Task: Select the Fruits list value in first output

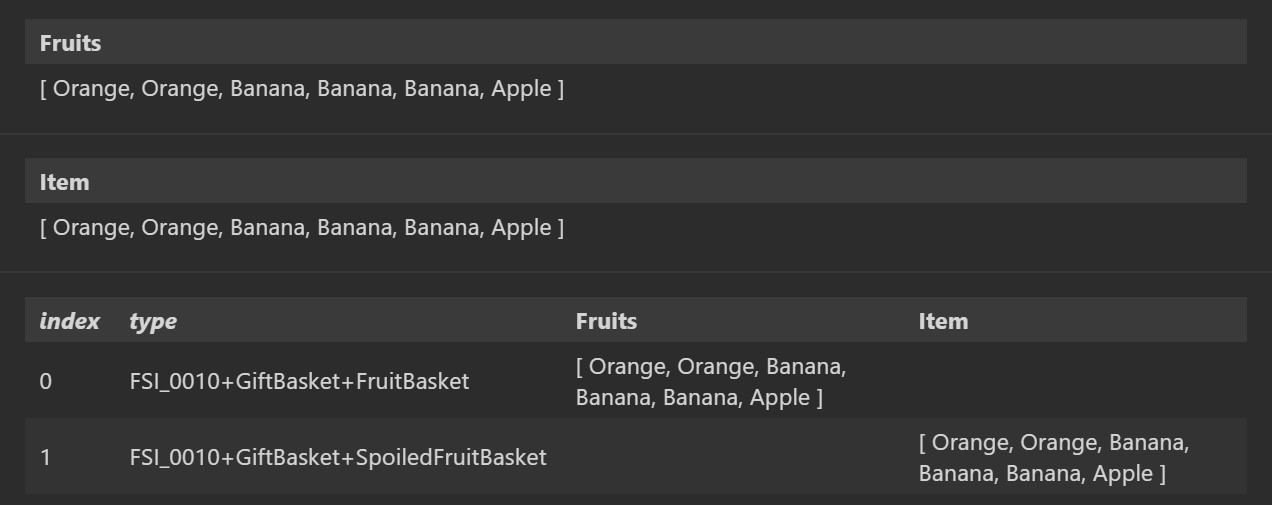Action: pos(302,89)
